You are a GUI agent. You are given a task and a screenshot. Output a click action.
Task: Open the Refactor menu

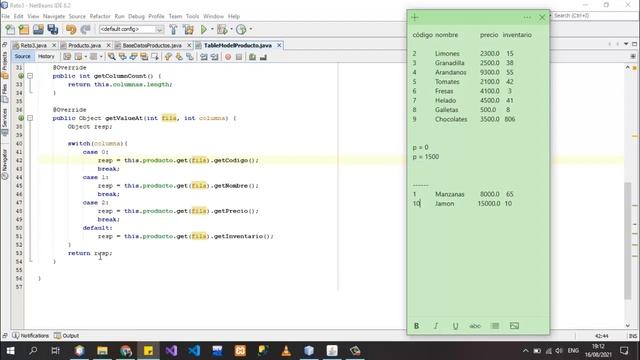tap(100, 16)
